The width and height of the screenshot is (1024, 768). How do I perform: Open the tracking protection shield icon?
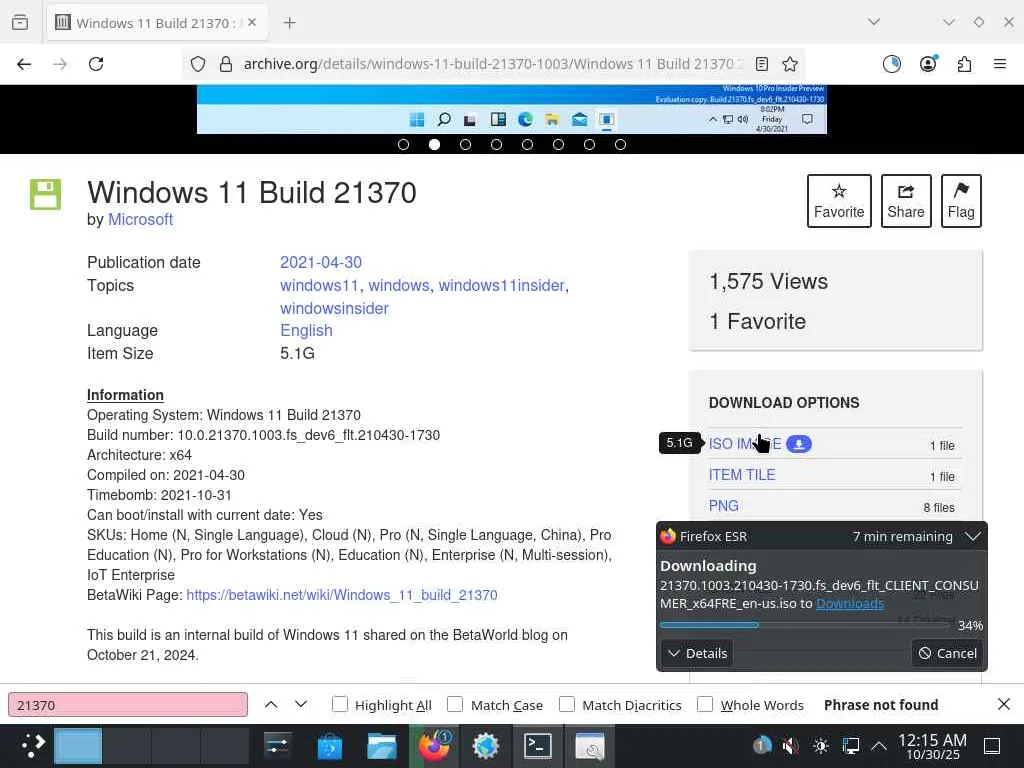coord(198,64)
